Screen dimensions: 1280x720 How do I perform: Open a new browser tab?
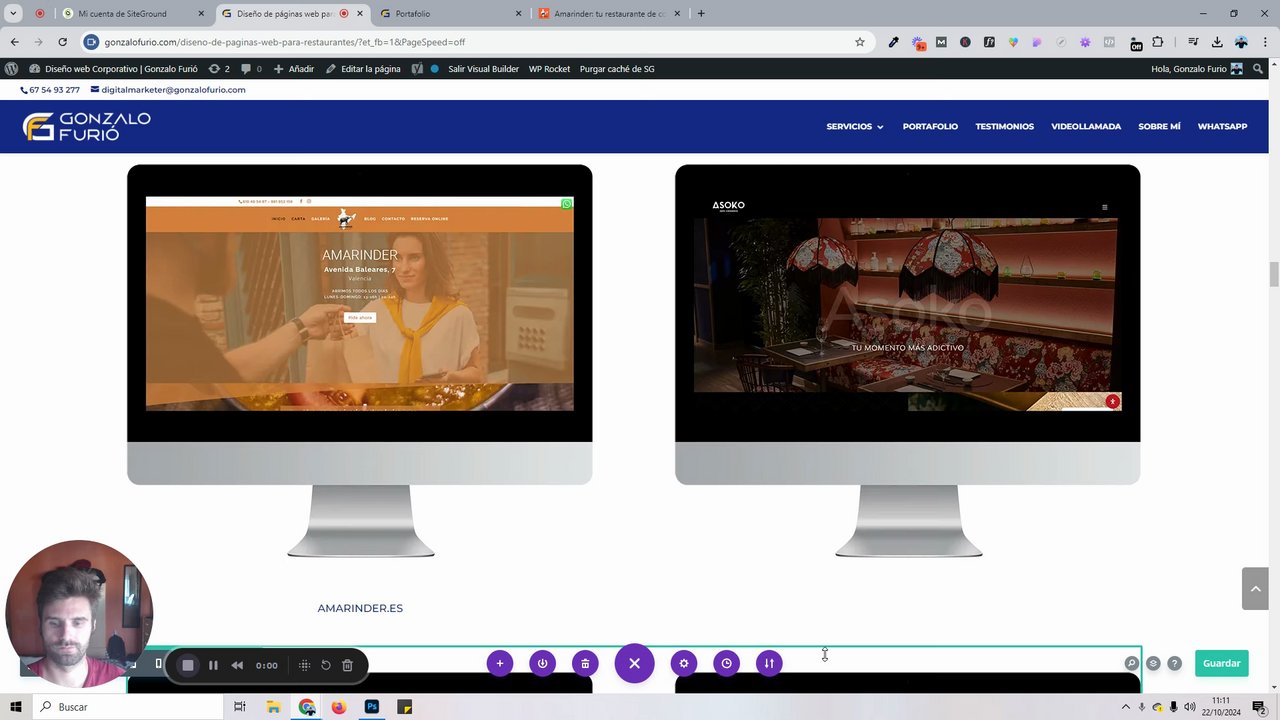pos(701,14)
